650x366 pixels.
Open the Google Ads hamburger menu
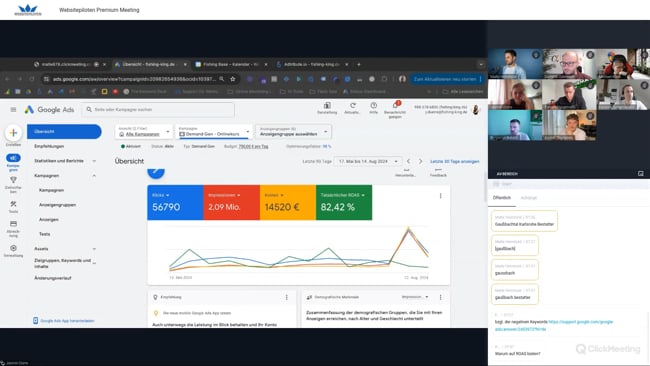(x=13, y=110)
